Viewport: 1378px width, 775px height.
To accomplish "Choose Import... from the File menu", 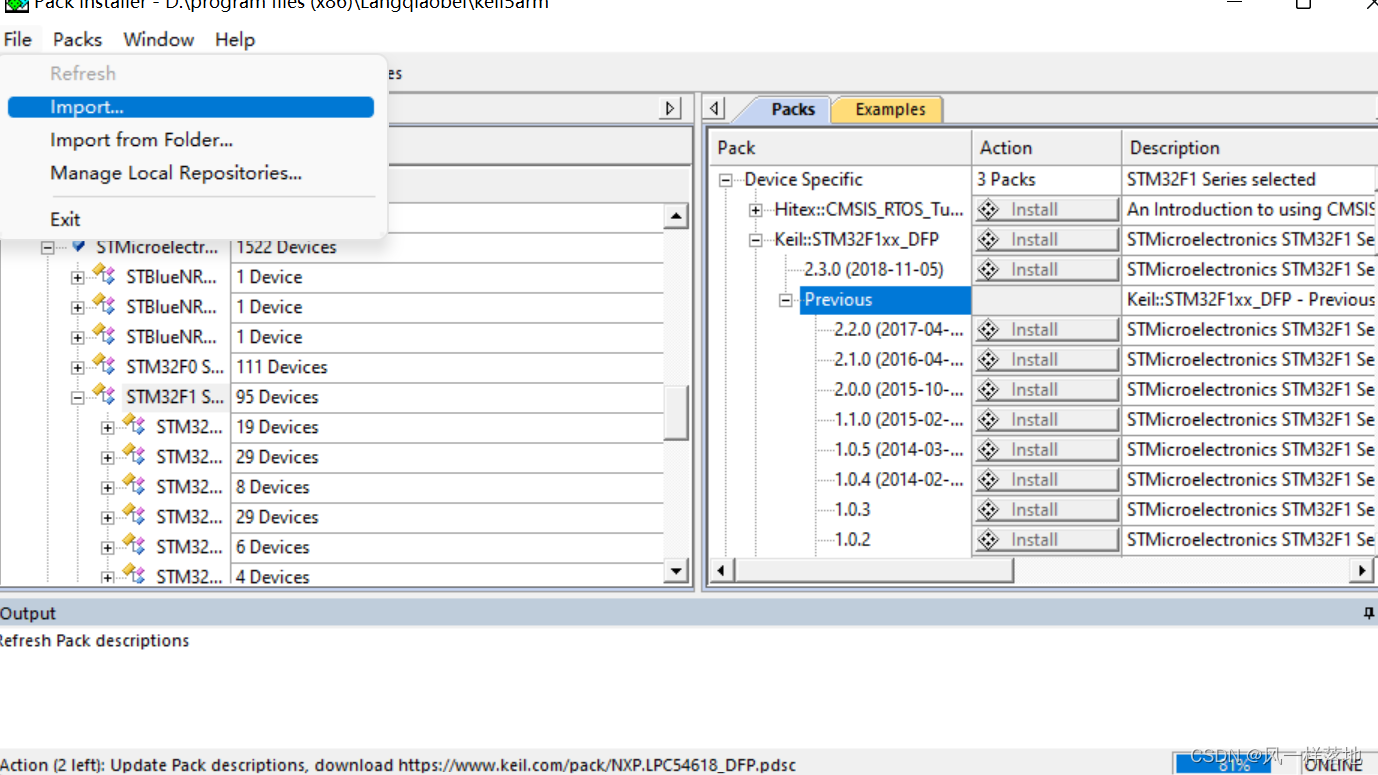I will tap(191, 107).
